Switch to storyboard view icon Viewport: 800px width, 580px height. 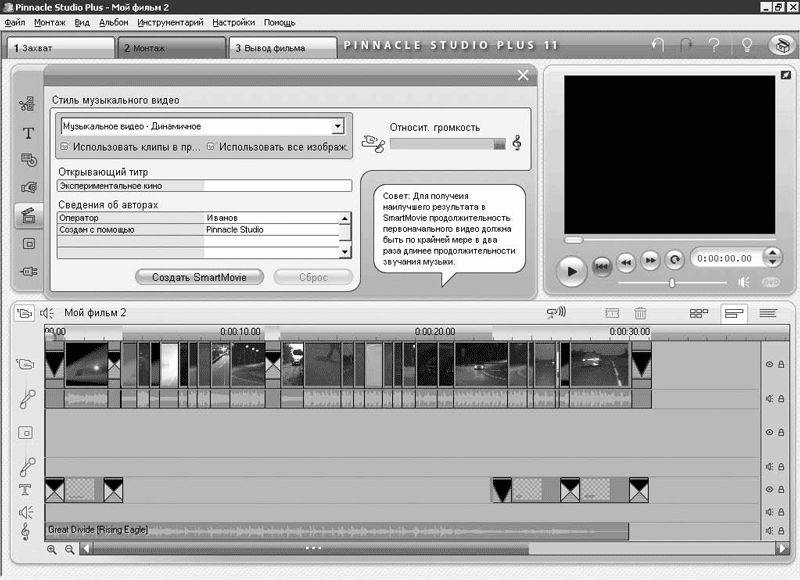(699, 313)
